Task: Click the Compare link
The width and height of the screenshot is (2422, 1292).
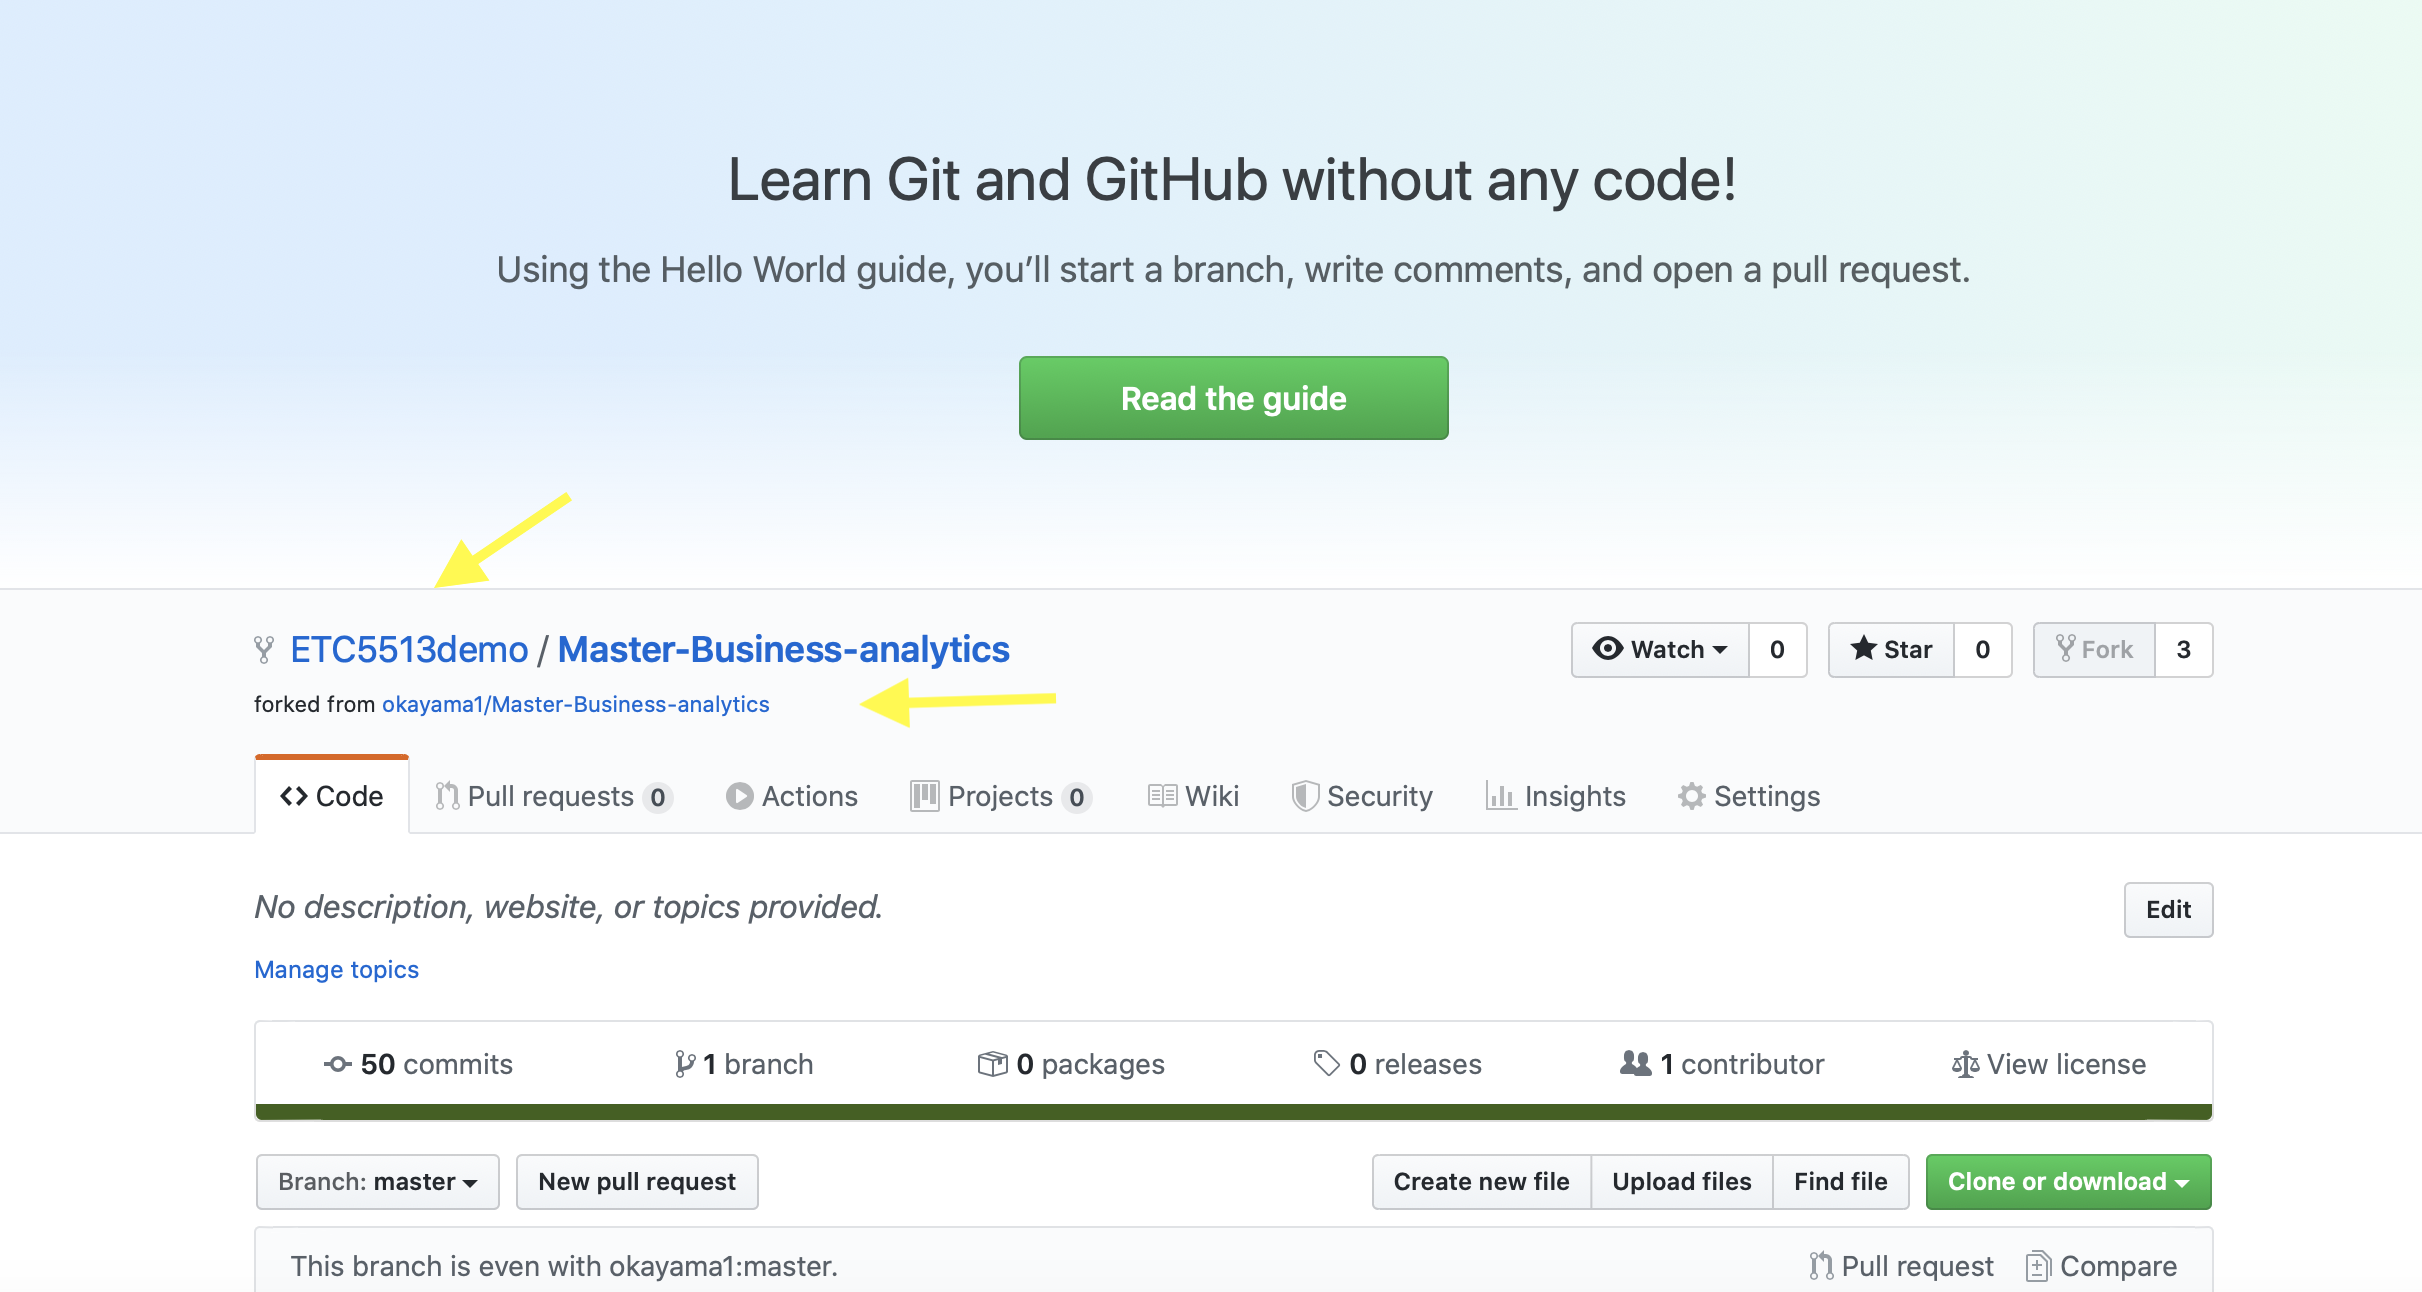Action: (x=2102, y=1266)
